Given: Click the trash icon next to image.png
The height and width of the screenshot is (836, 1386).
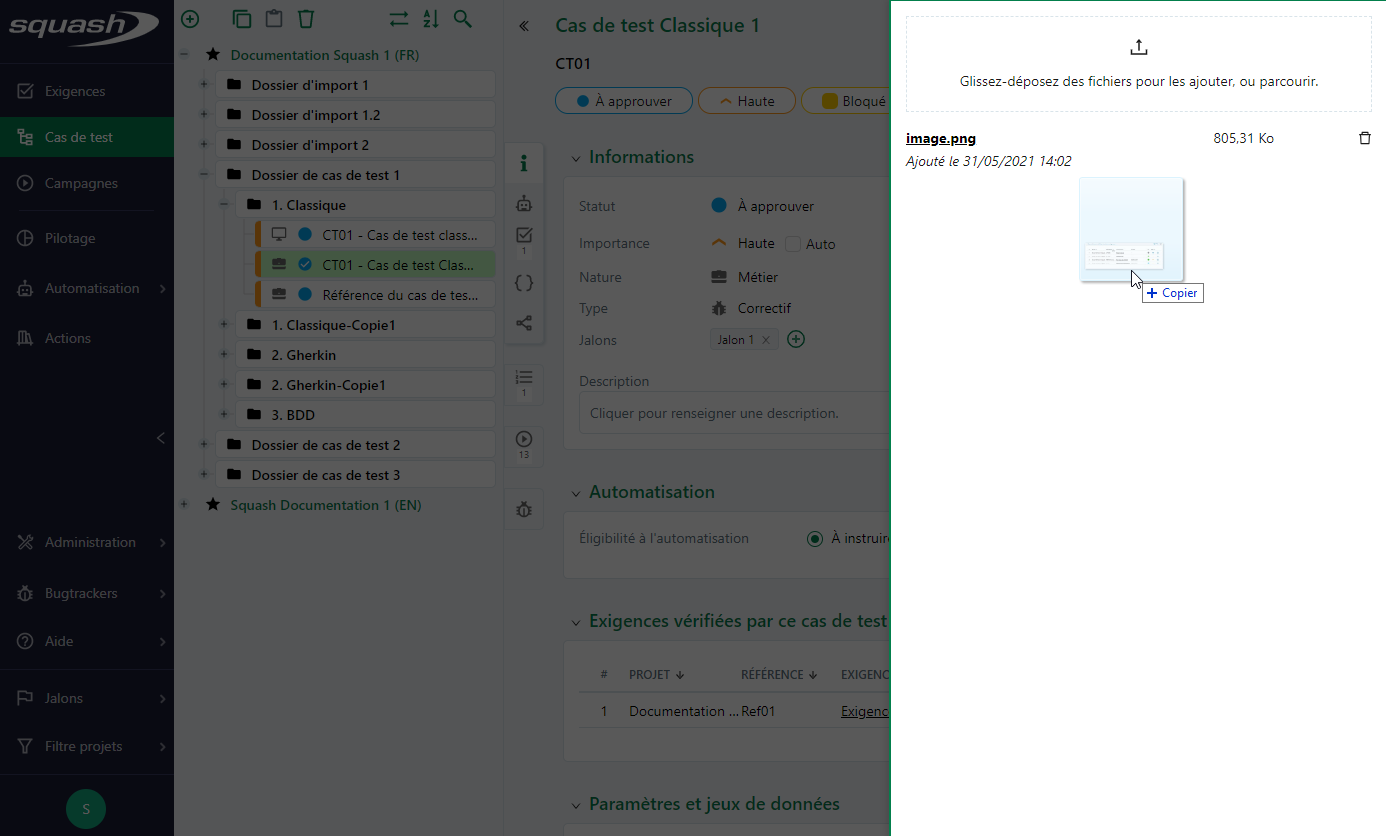Looking at the screenshot, I should [x=1365, y=138].
